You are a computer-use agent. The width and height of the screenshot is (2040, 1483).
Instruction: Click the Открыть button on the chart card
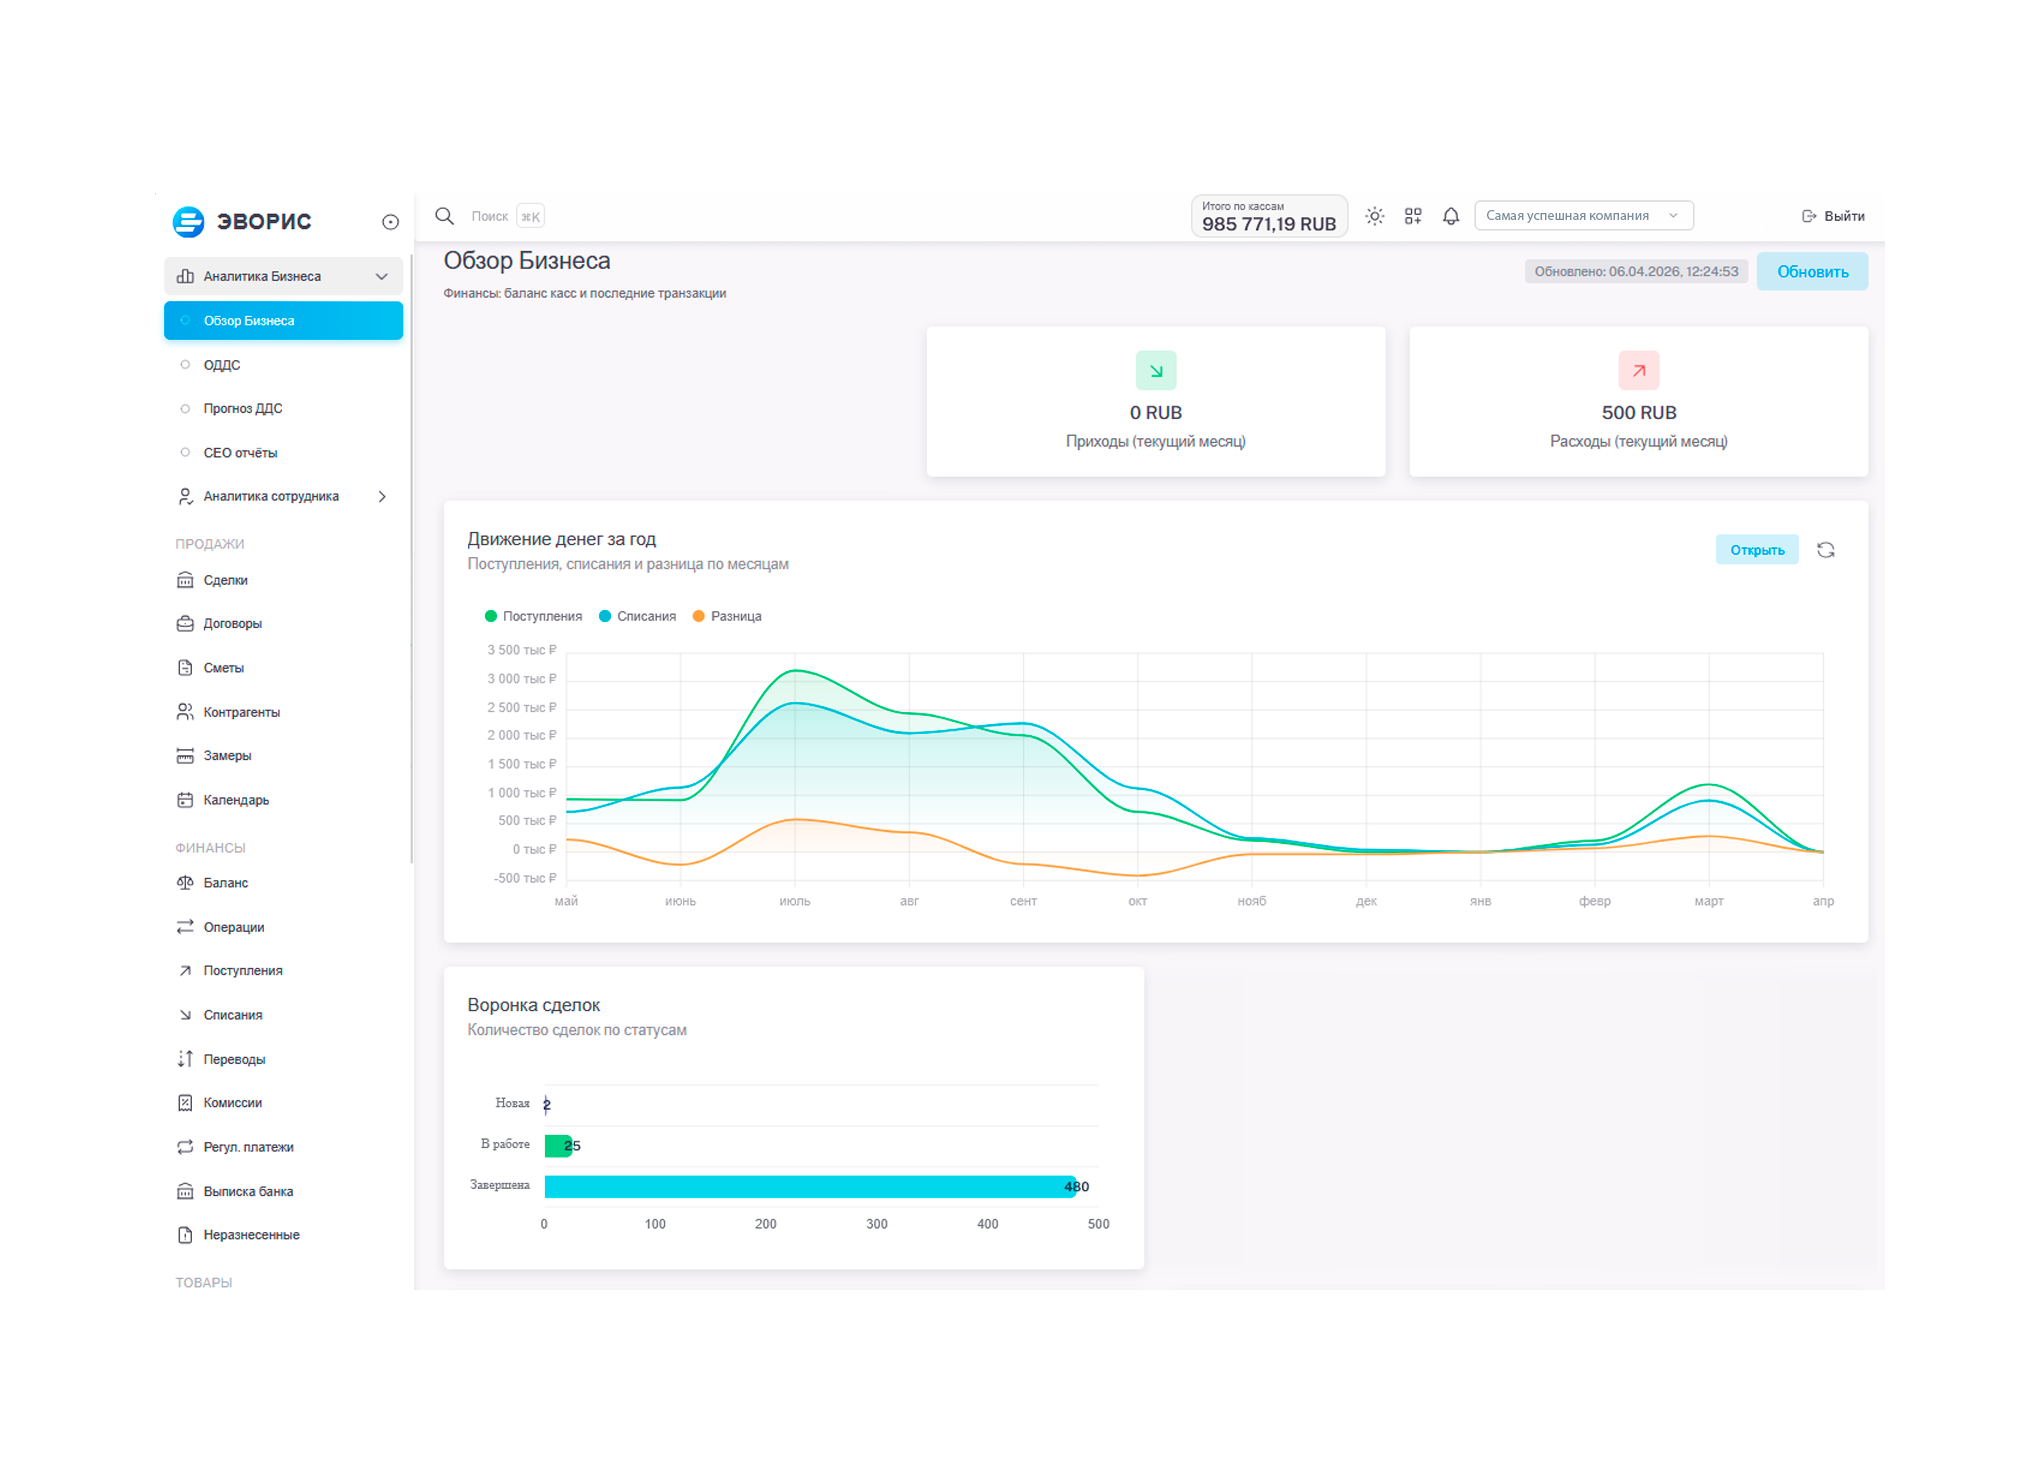pyautogui.click(x=1757, y=549)
